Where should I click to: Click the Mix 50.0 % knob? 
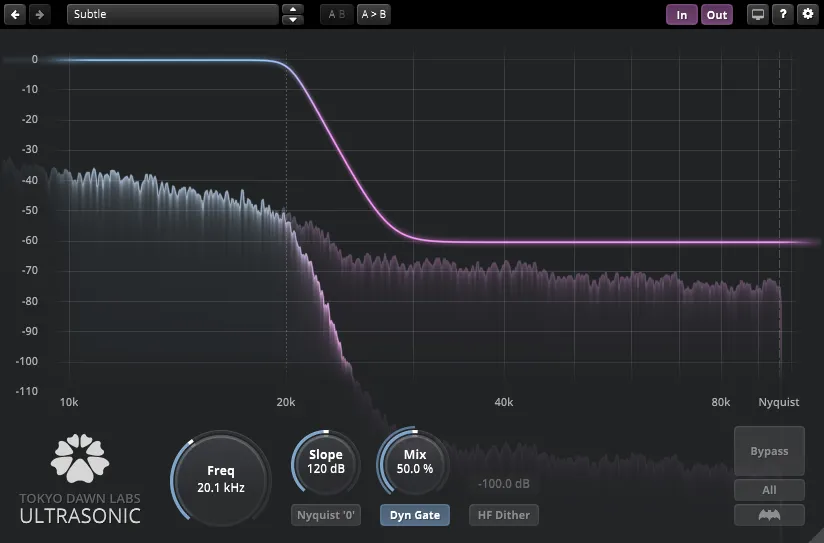tap(415, 463)
